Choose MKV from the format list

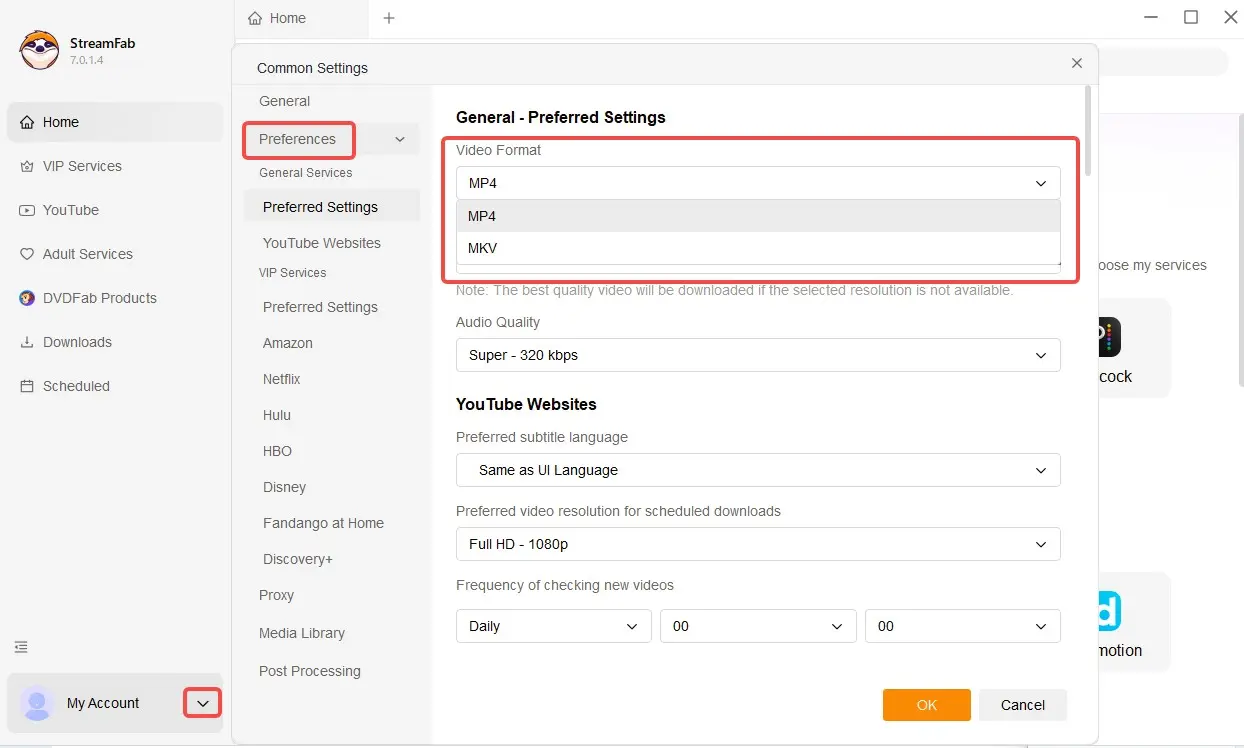(x=758, y=248)
